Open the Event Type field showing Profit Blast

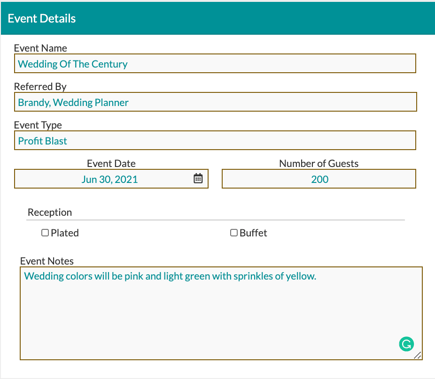[215, 140]
